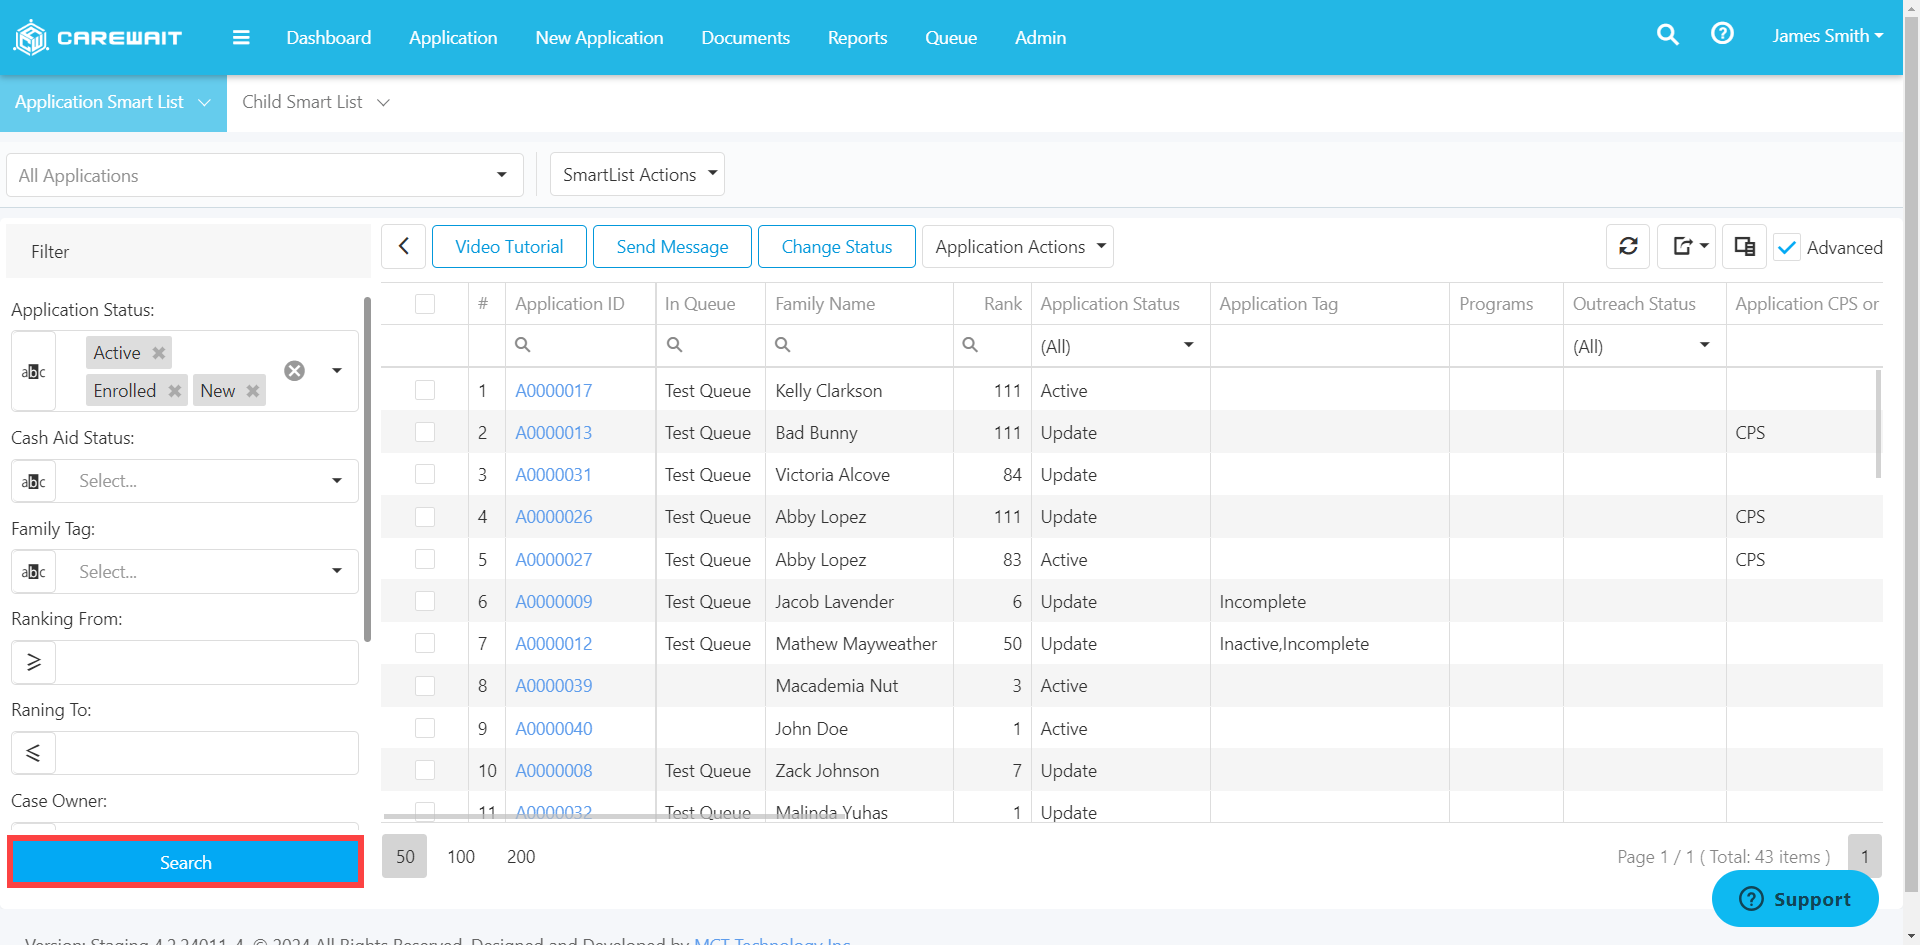Switch to Child Smart List tab
This screenshot has height=945, width=1920.
tap(315, 102)
